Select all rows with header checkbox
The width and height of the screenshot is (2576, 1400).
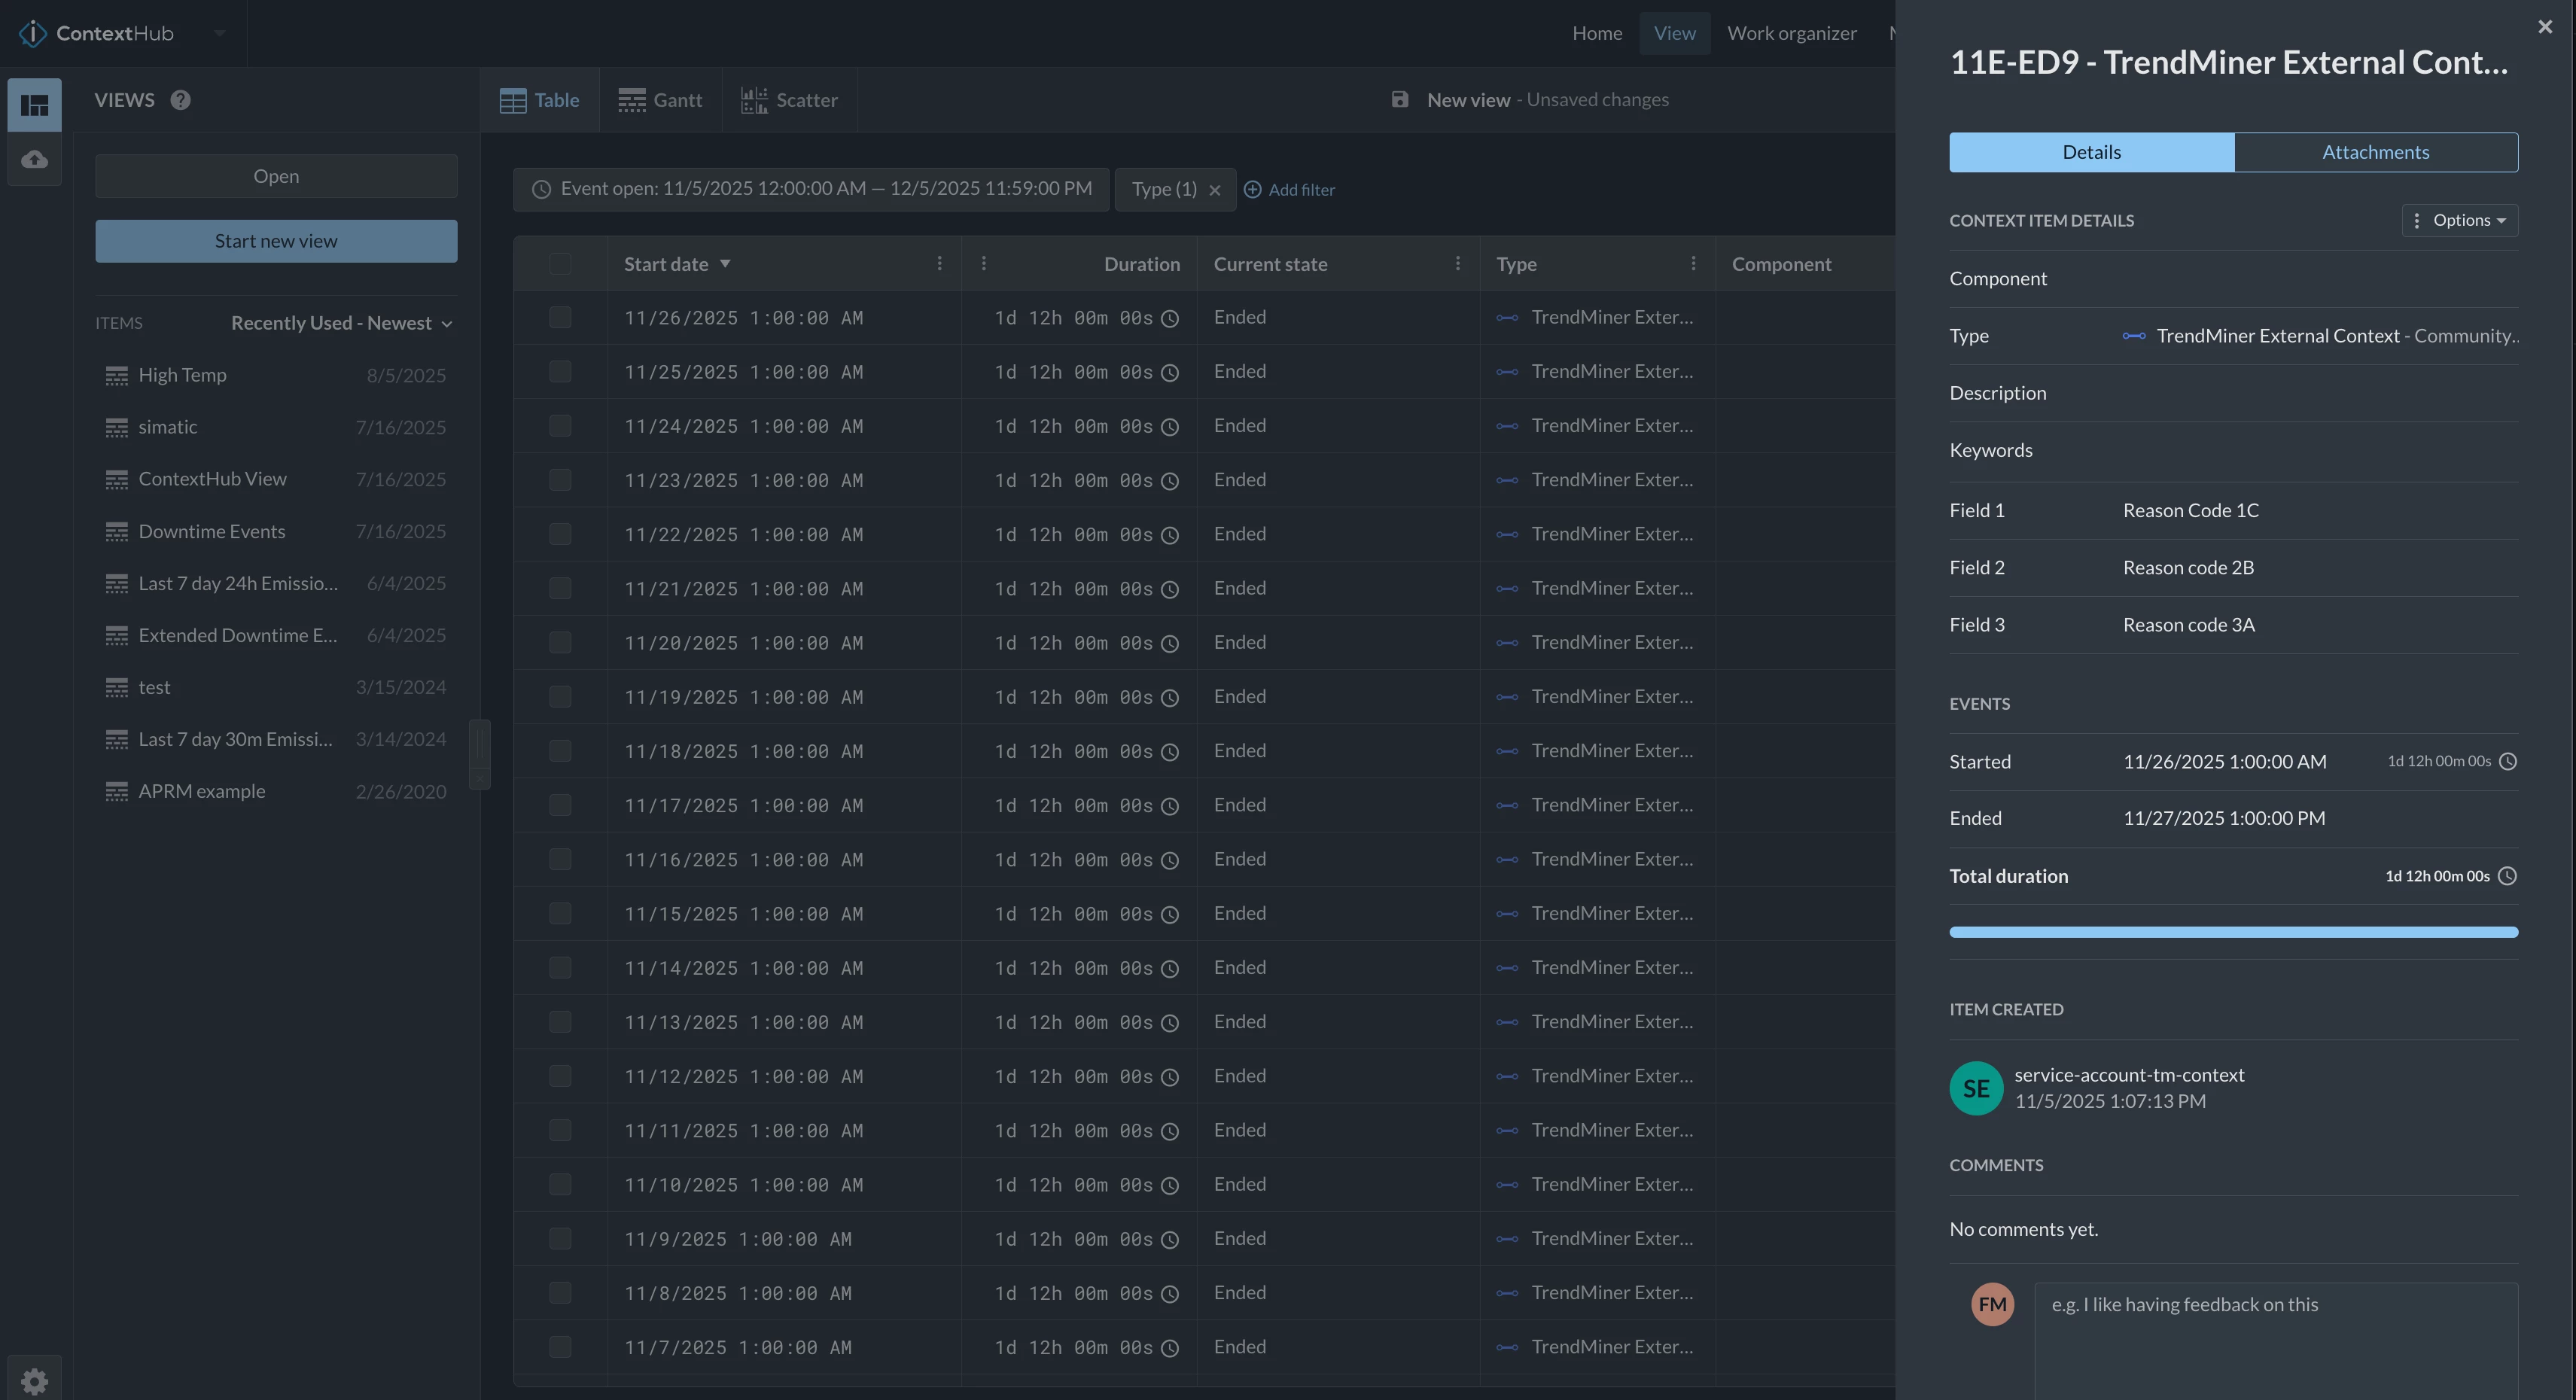[x=560, y=264]
